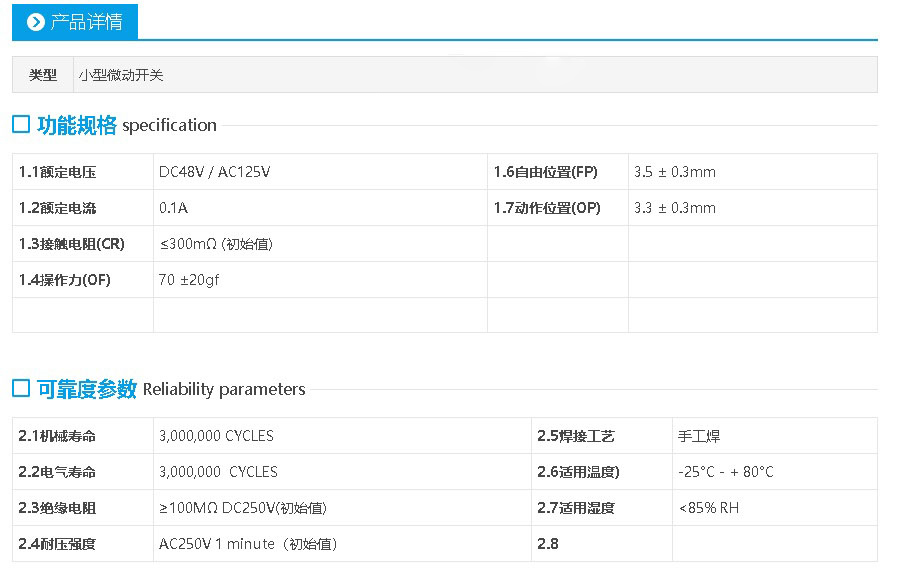The width and height of the screenshot is (903, 583).
Task: Select the 1.1额定电压 row label
Action: tap(58, 172)
